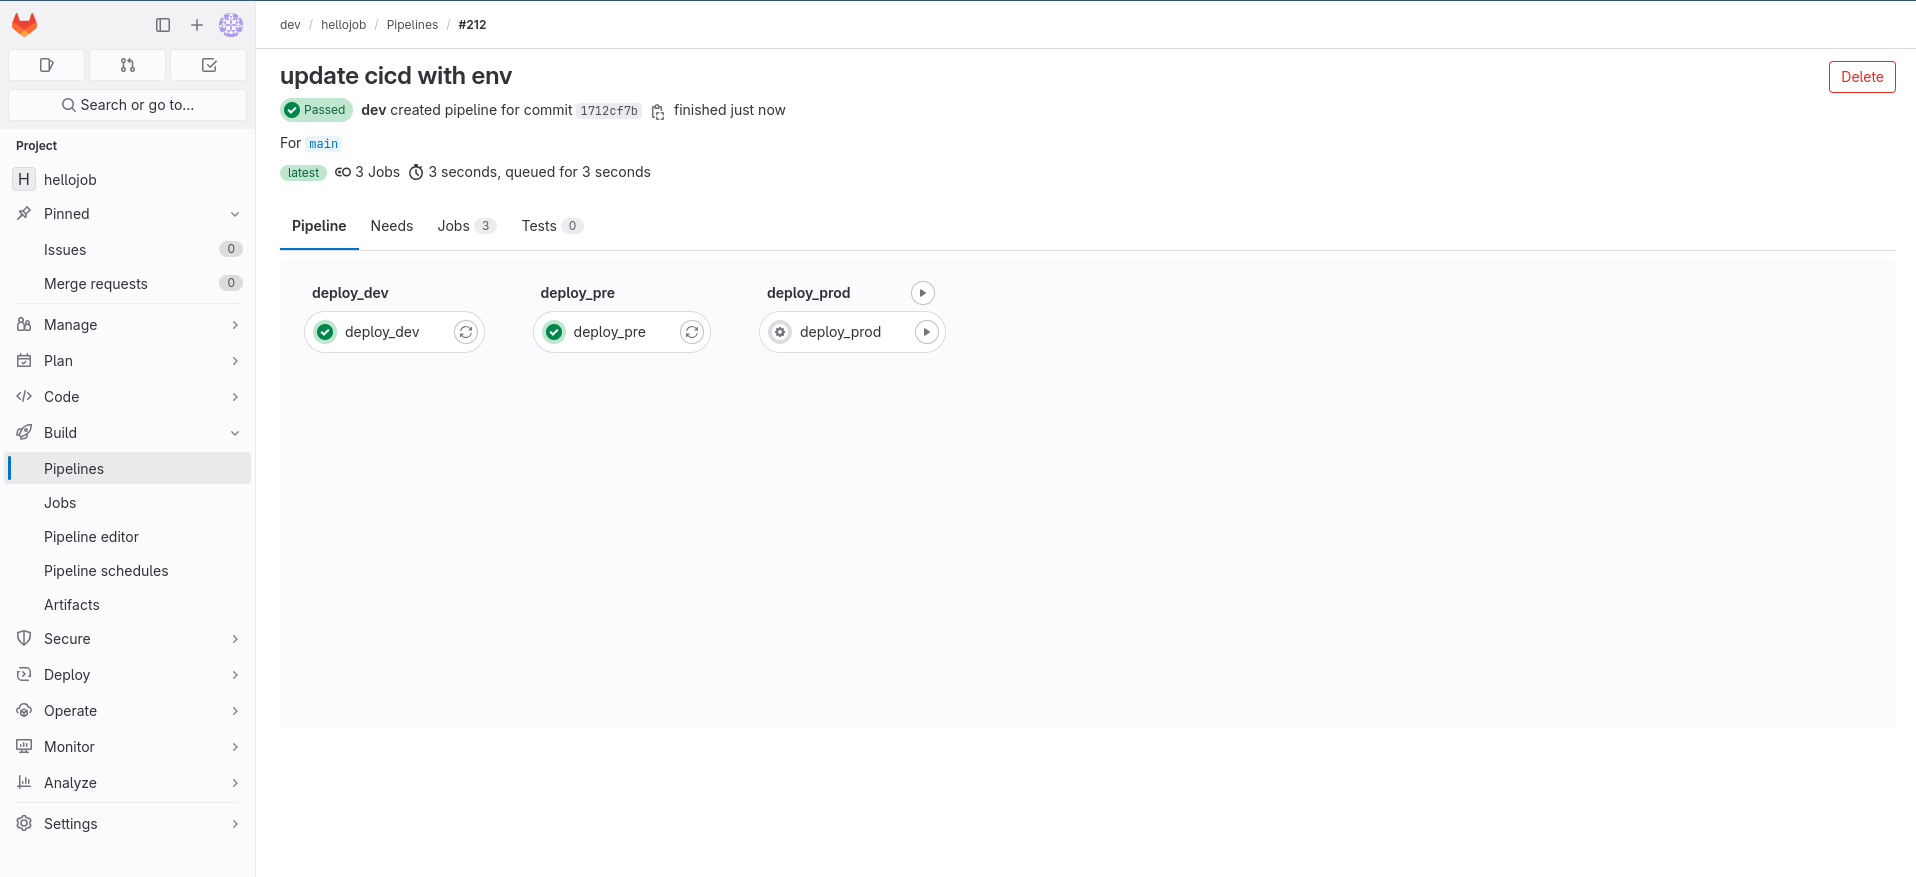
Task: Delete this pipeline
Action: [1862, 77]
